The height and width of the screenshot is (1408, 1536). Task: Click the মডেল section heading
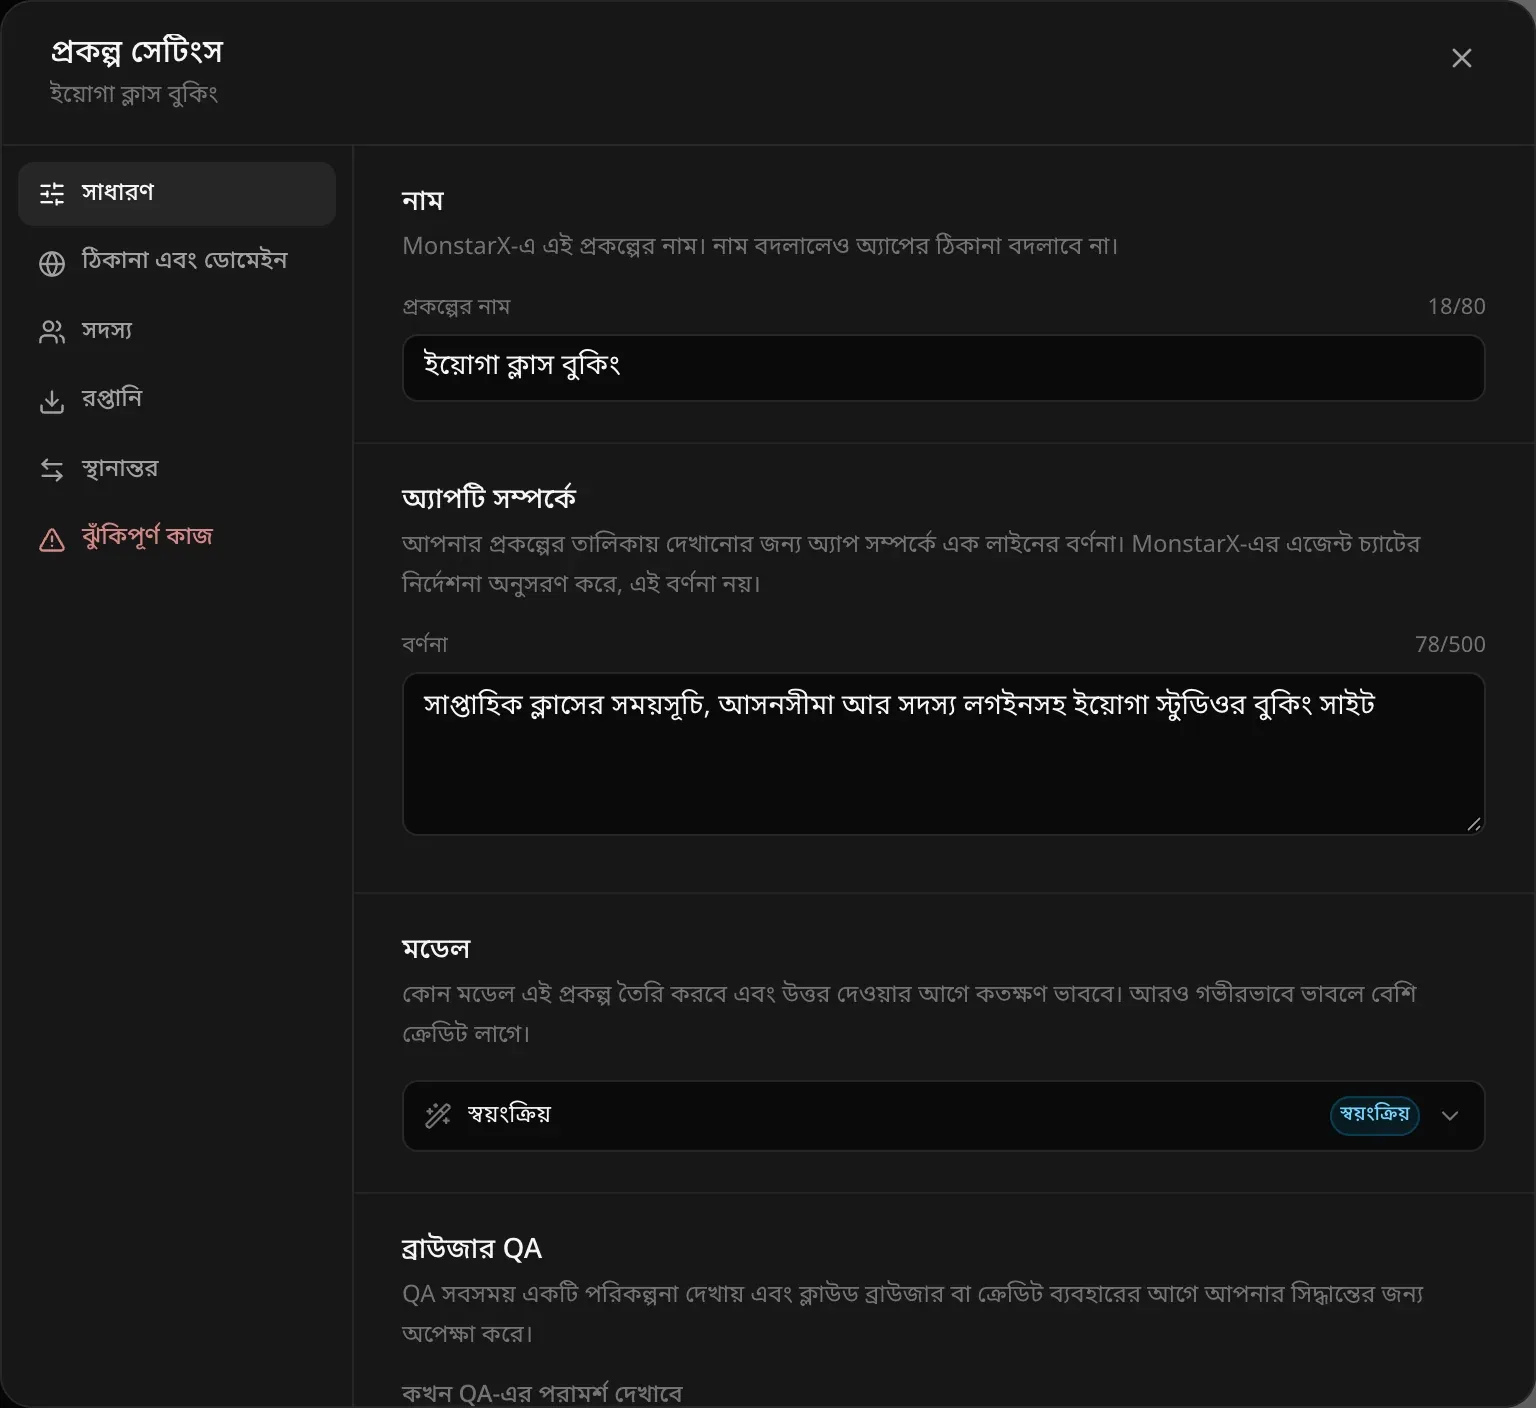pos(435,948)
